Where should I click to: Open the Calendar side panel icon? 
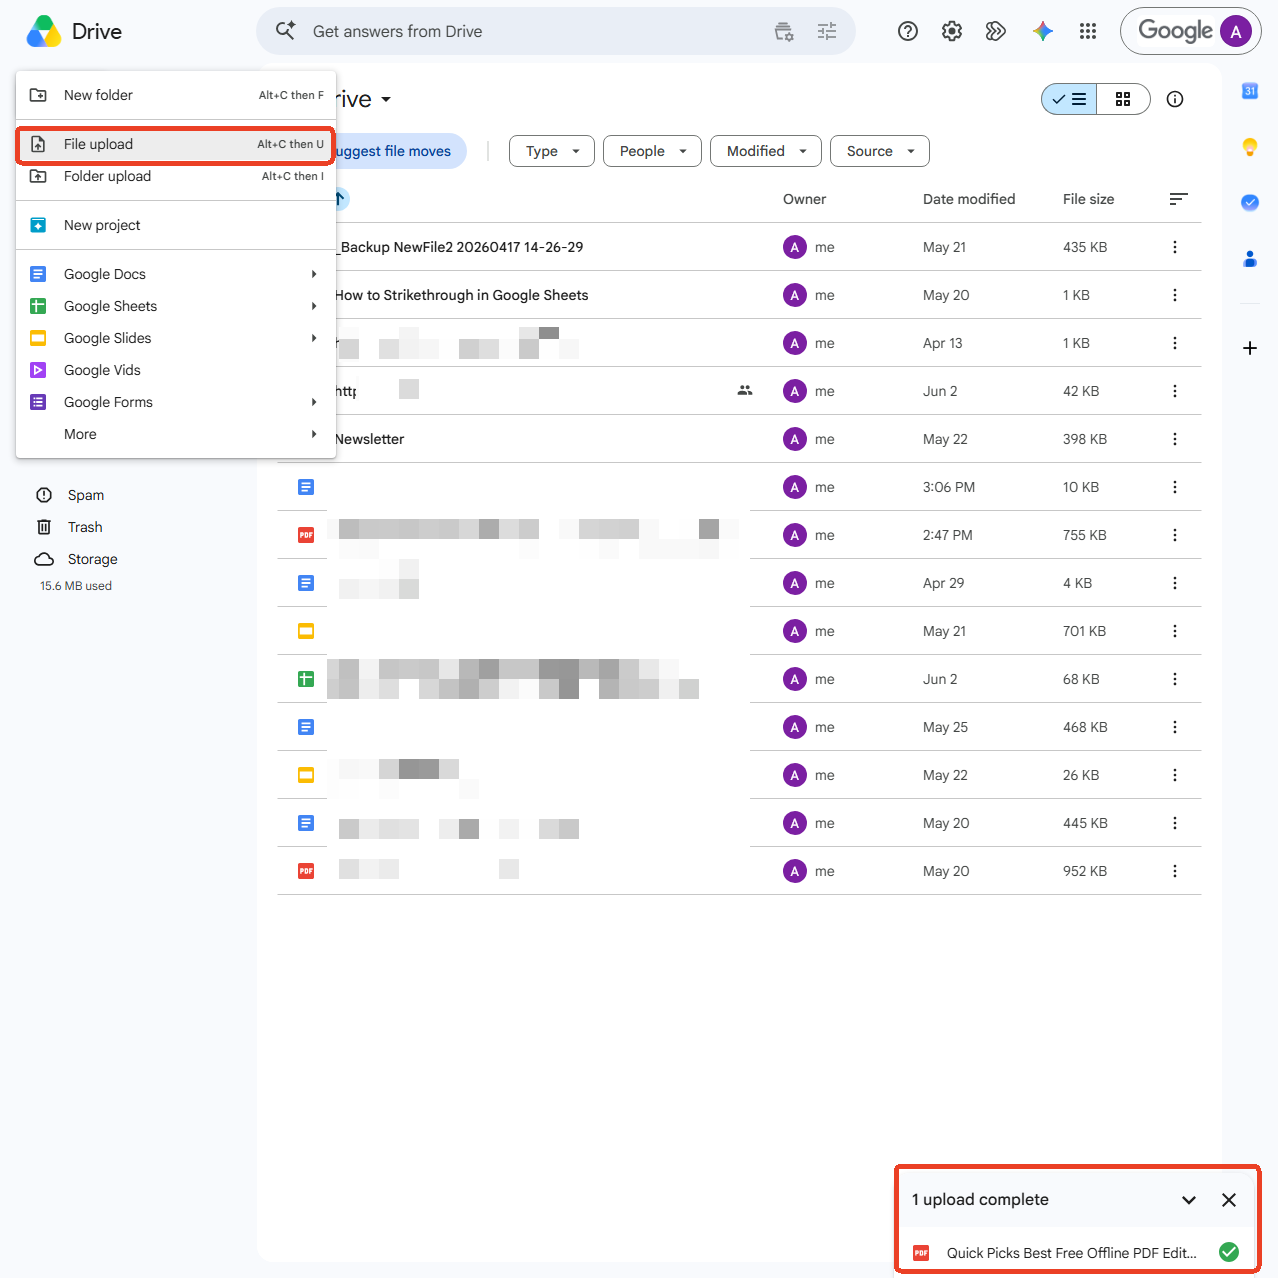(x=1250, y=91)
